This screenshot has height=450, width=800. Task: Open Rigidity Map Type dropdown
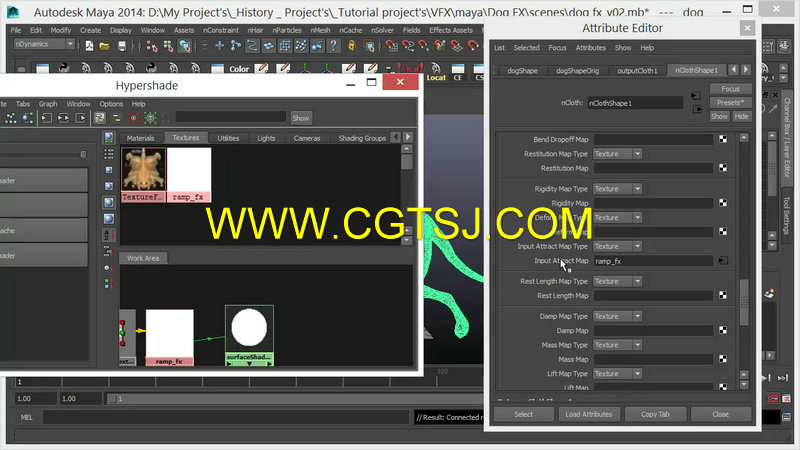click(x=617, y=189)
